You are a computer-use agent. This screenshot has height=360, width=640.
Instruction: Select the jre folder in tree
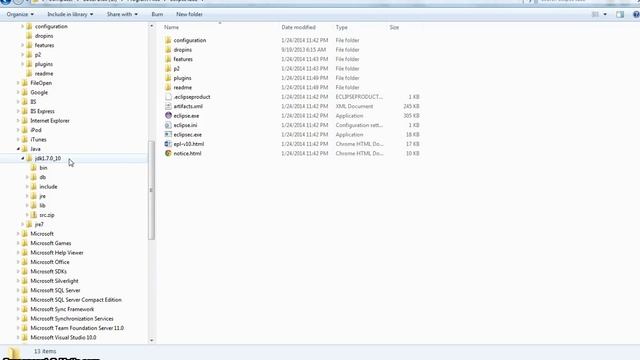click(x=42, y=196)
